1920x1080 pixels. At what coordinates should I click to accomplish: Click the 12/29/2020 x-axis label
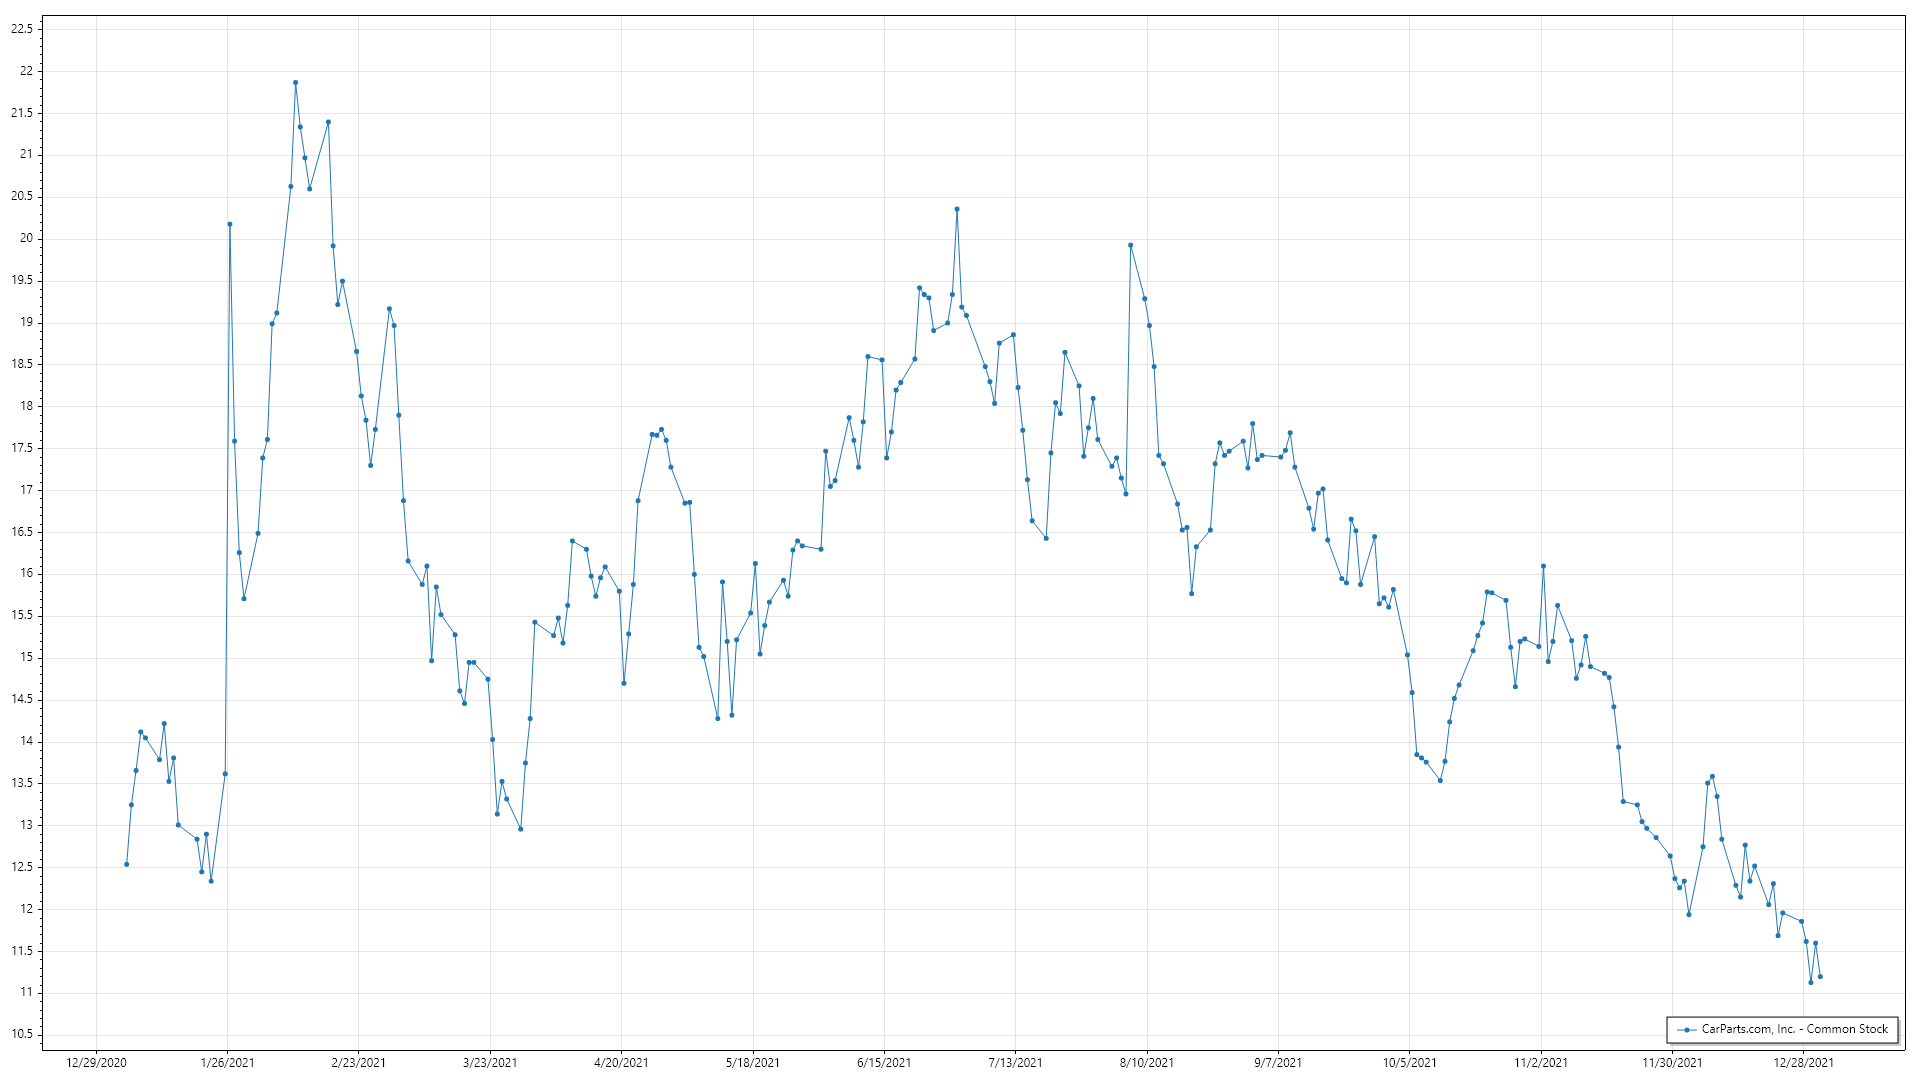(96, 1063)
